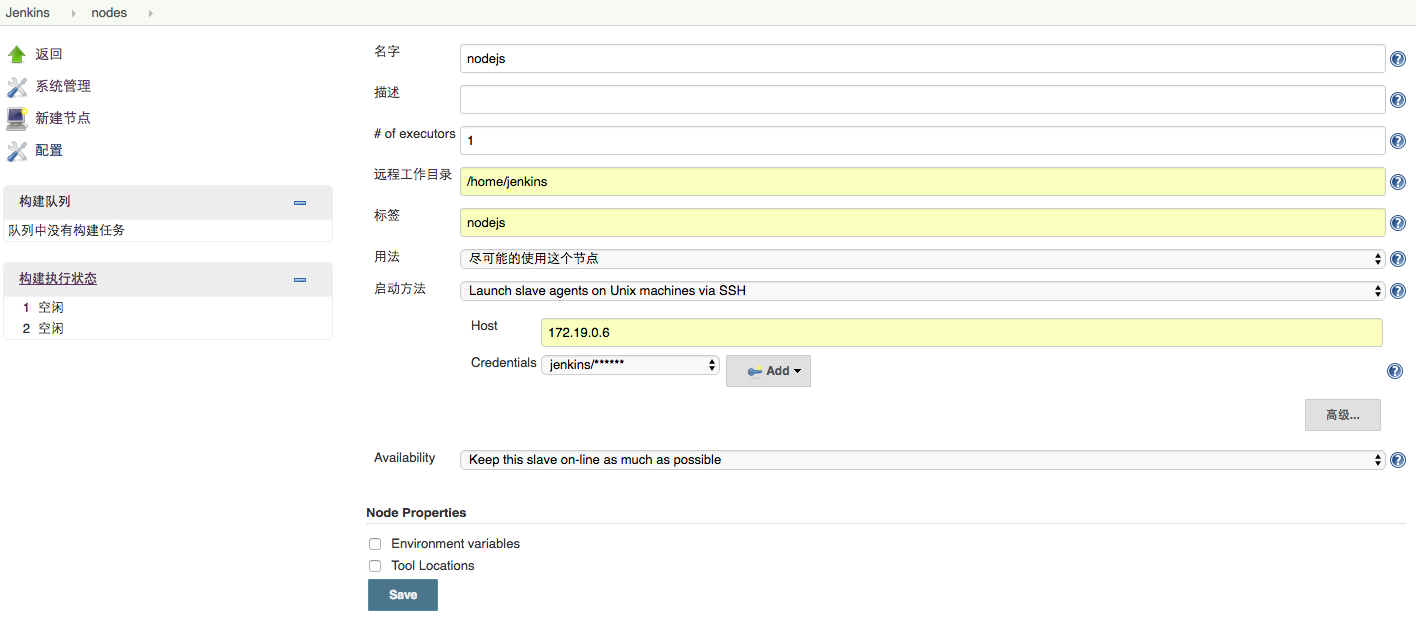Click the 队列中没有构建任务 text
The height and width of the screenshot is (623, 1416).
click(67, 230)
